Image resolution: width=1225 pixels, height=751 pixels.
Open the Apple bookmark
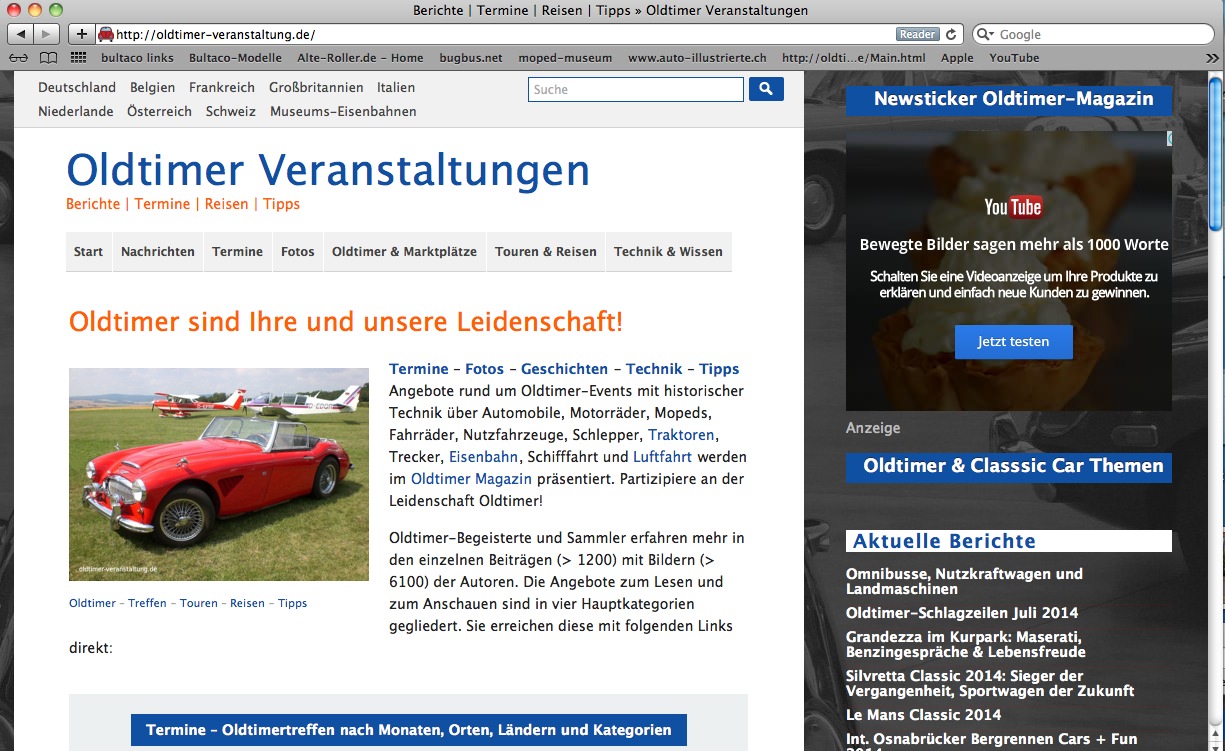tap(957, 58)
